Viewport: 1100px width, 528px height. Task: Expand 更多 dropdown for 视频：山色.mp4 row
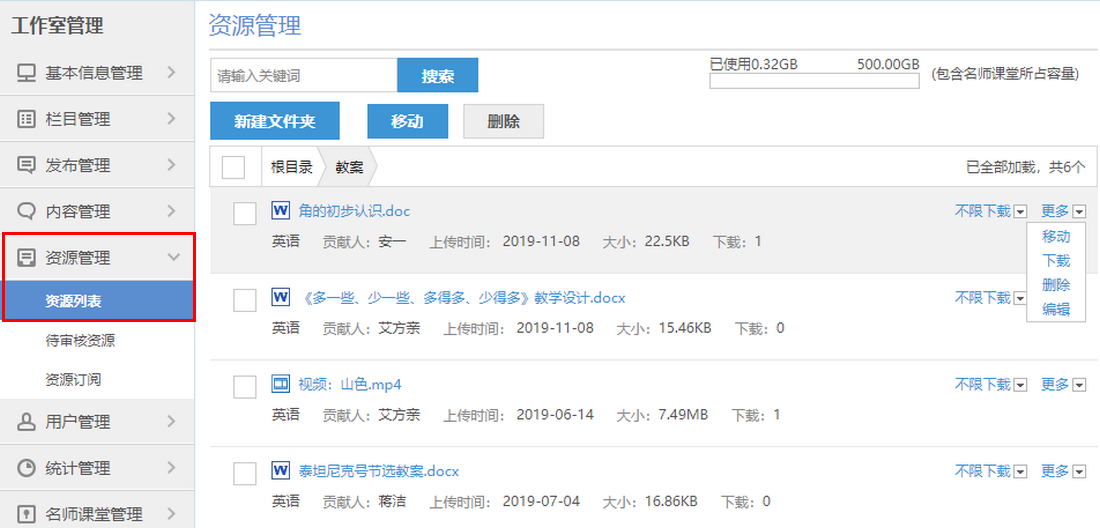click(x=1079, y=384)
